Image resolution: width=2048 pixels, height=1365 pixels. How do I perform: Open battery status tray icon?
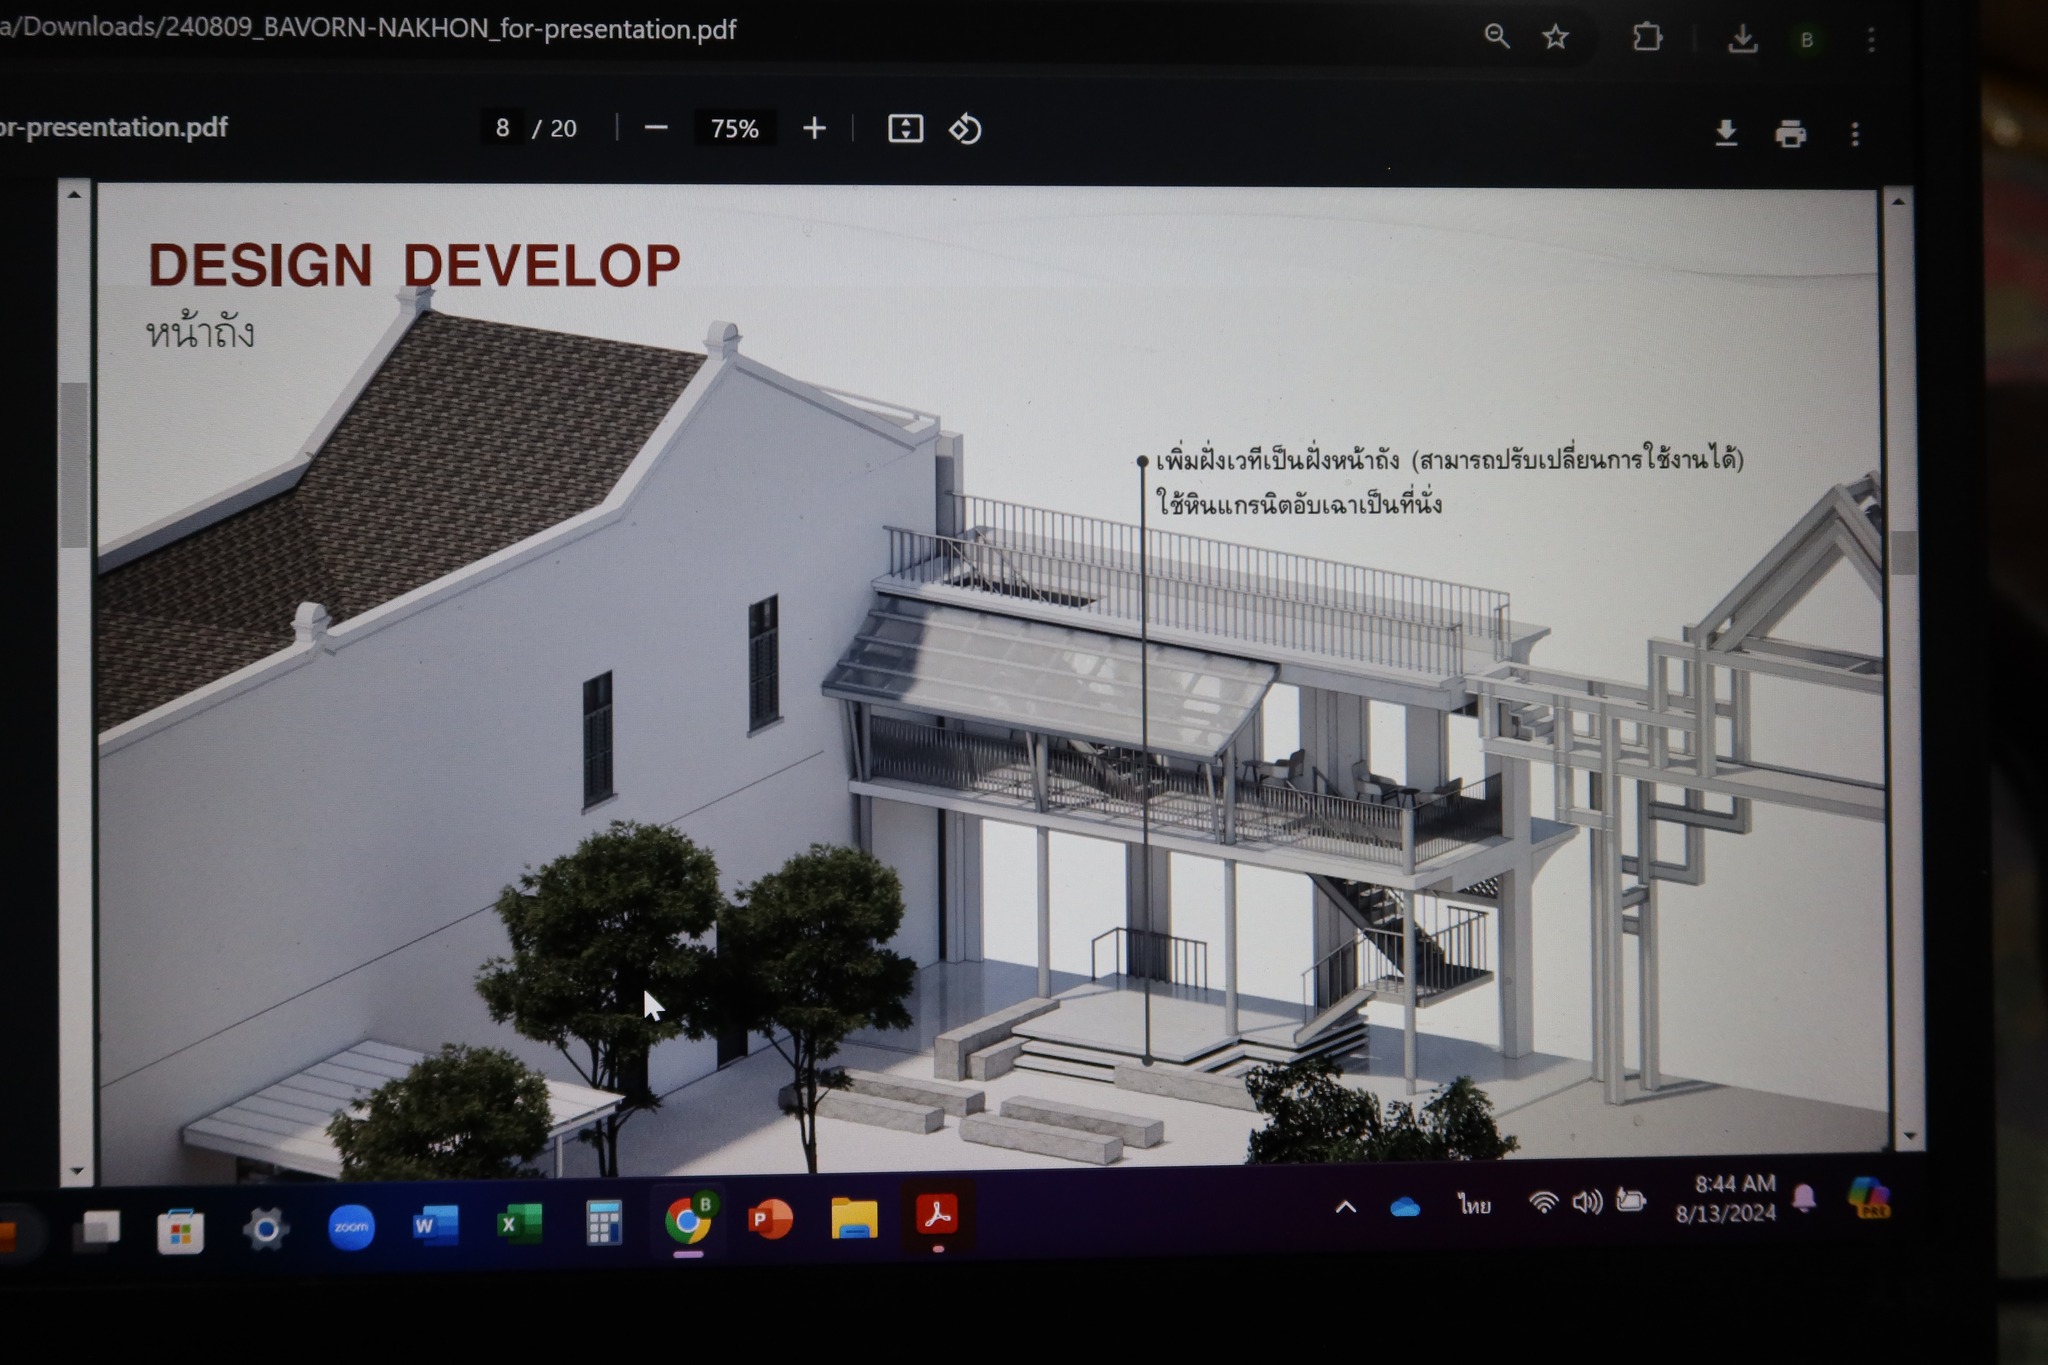point(1631,1200)
